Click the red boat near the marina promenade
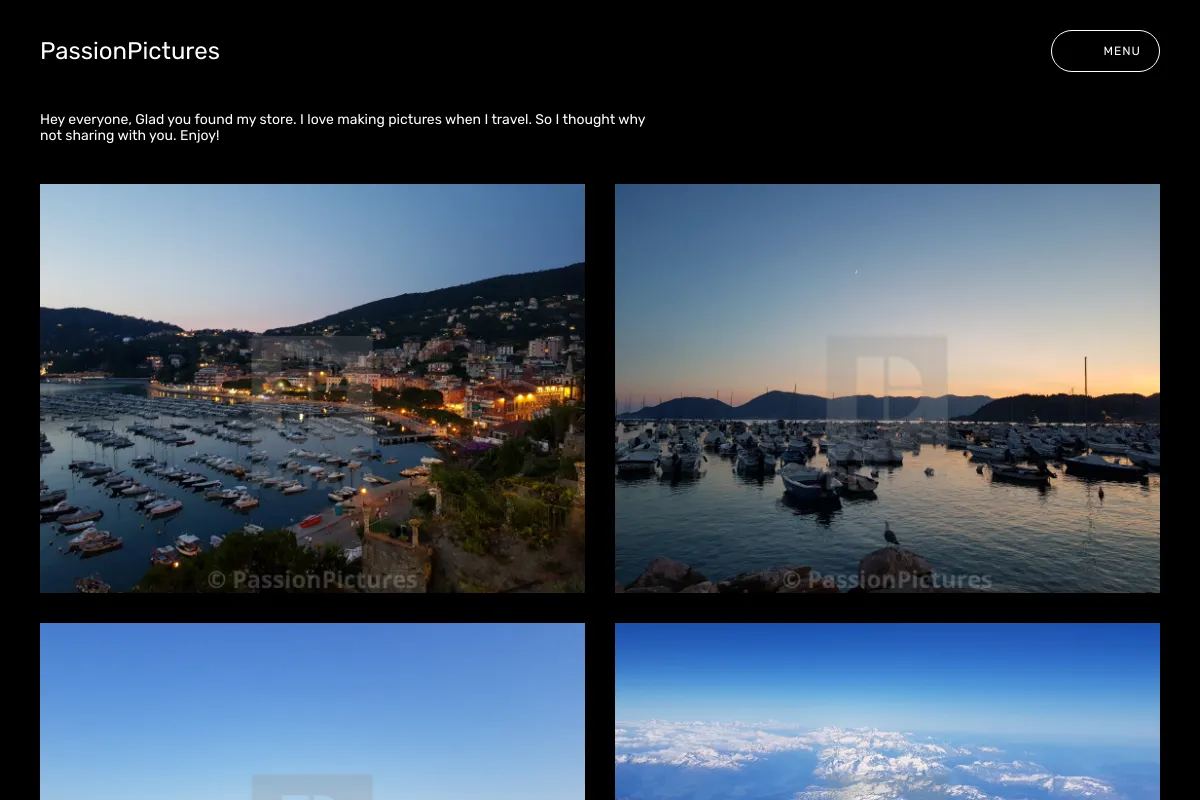1200x800 pixels. 311,521
